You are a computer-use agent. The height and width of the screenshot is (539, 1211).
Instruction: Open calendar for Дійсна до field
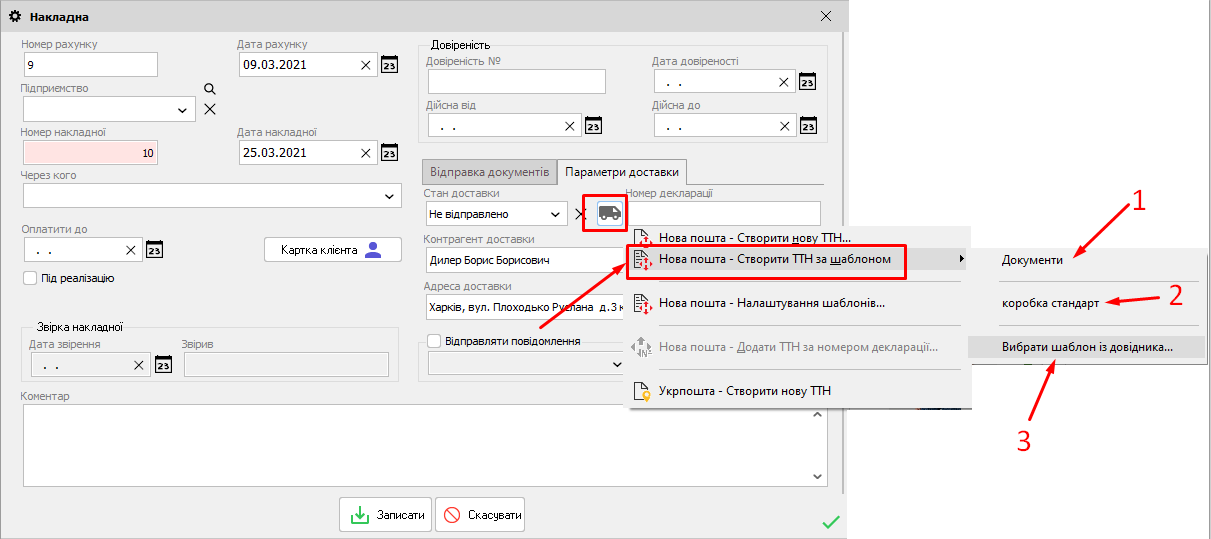809,126
